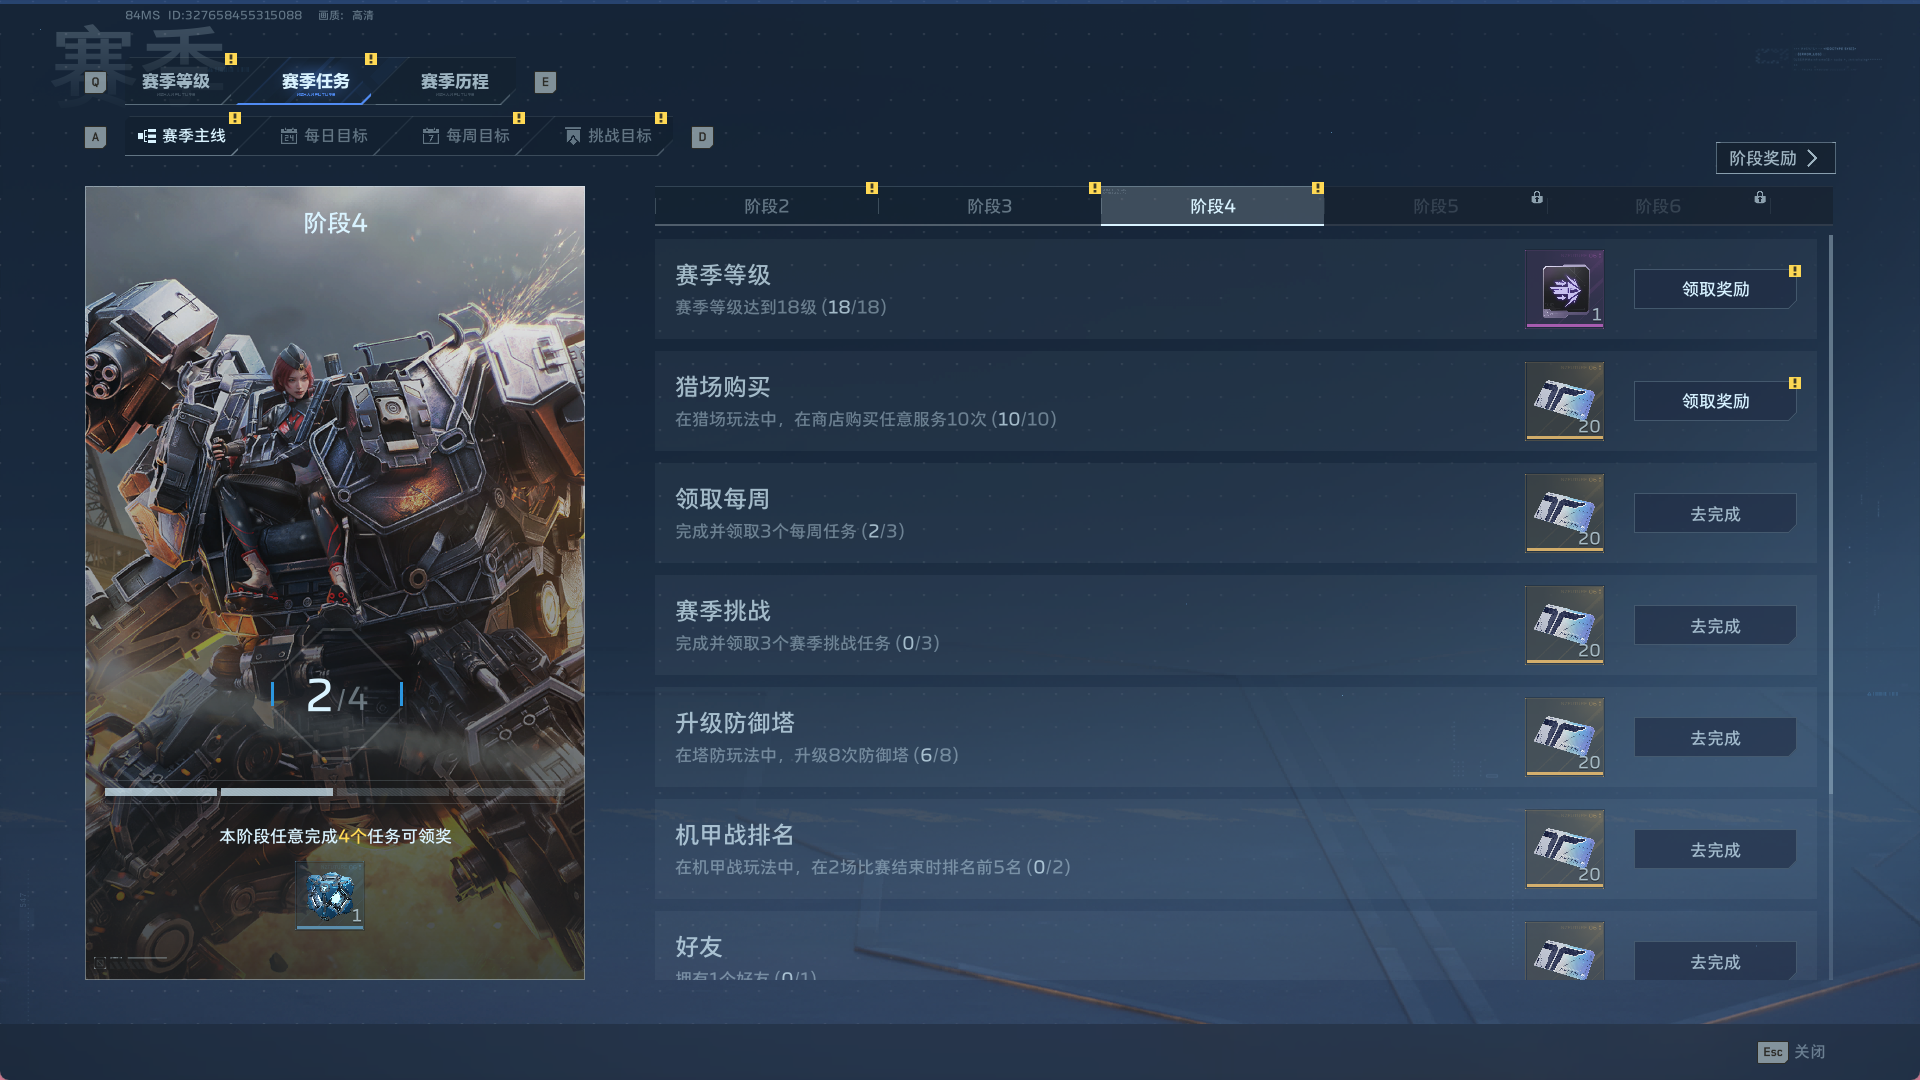Click the ticket reward icon for 领取每周
The image size is (1920, 1080).
pyautogui.click(x=1564, y=513)
